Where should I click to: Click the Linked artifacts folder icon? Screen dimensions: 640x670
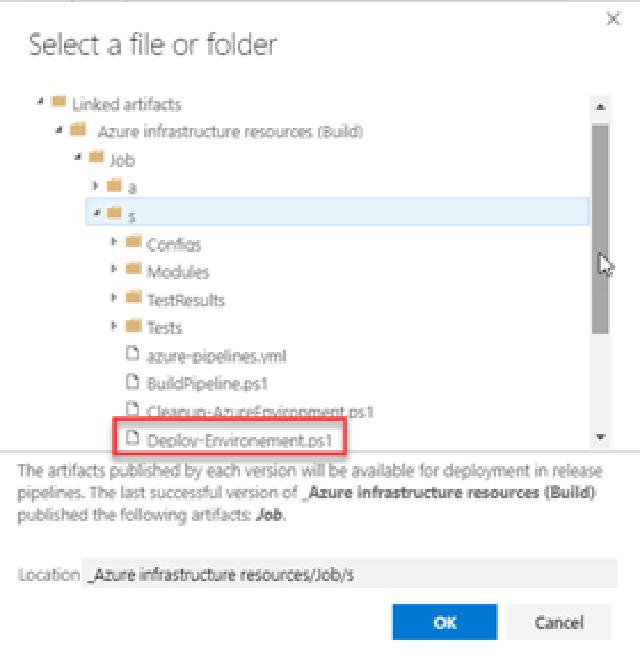coord(59,102)
